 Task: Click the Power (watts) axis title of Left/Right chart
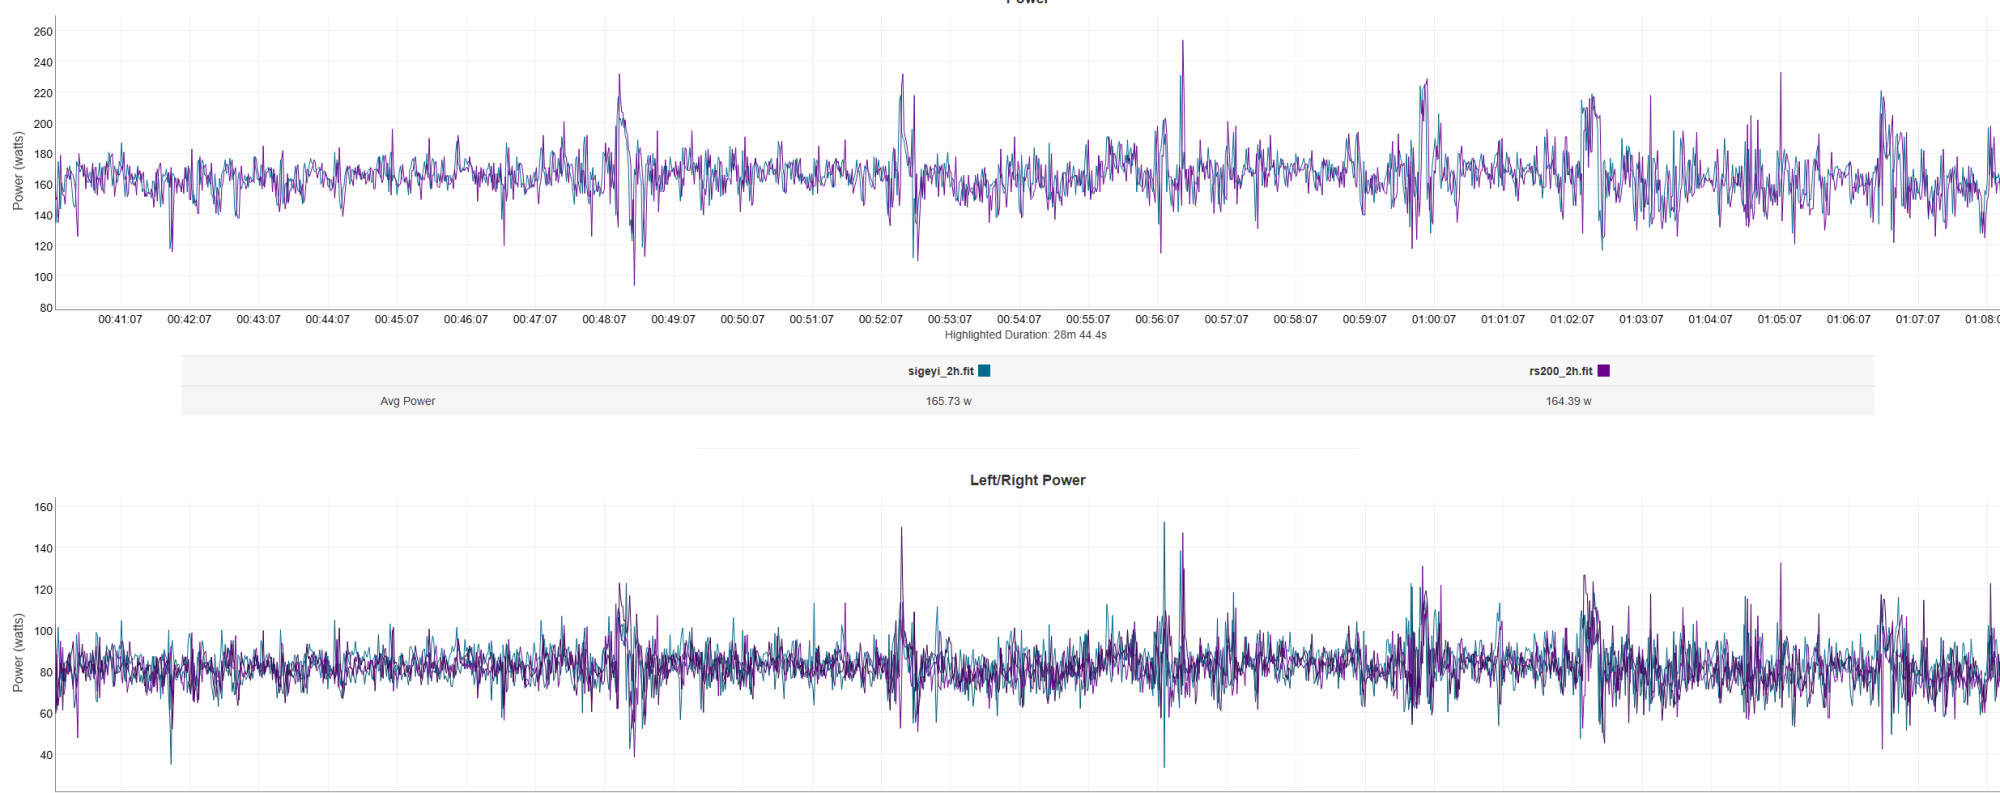[x=18, y=653]
